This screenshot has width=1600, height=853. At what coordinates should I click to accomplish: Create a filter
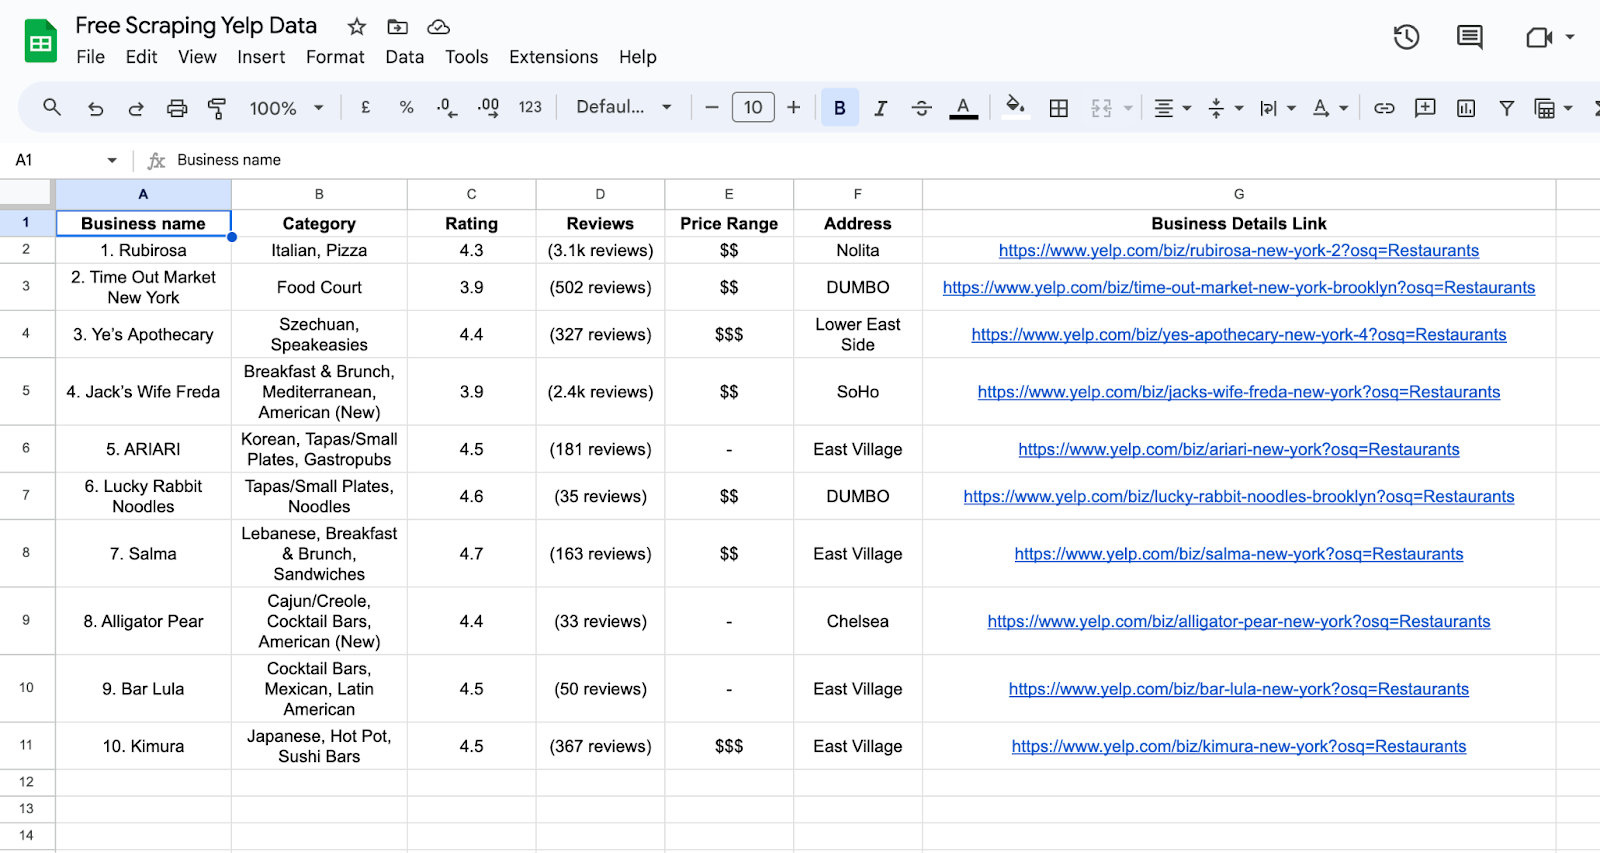pos(1506,108)
